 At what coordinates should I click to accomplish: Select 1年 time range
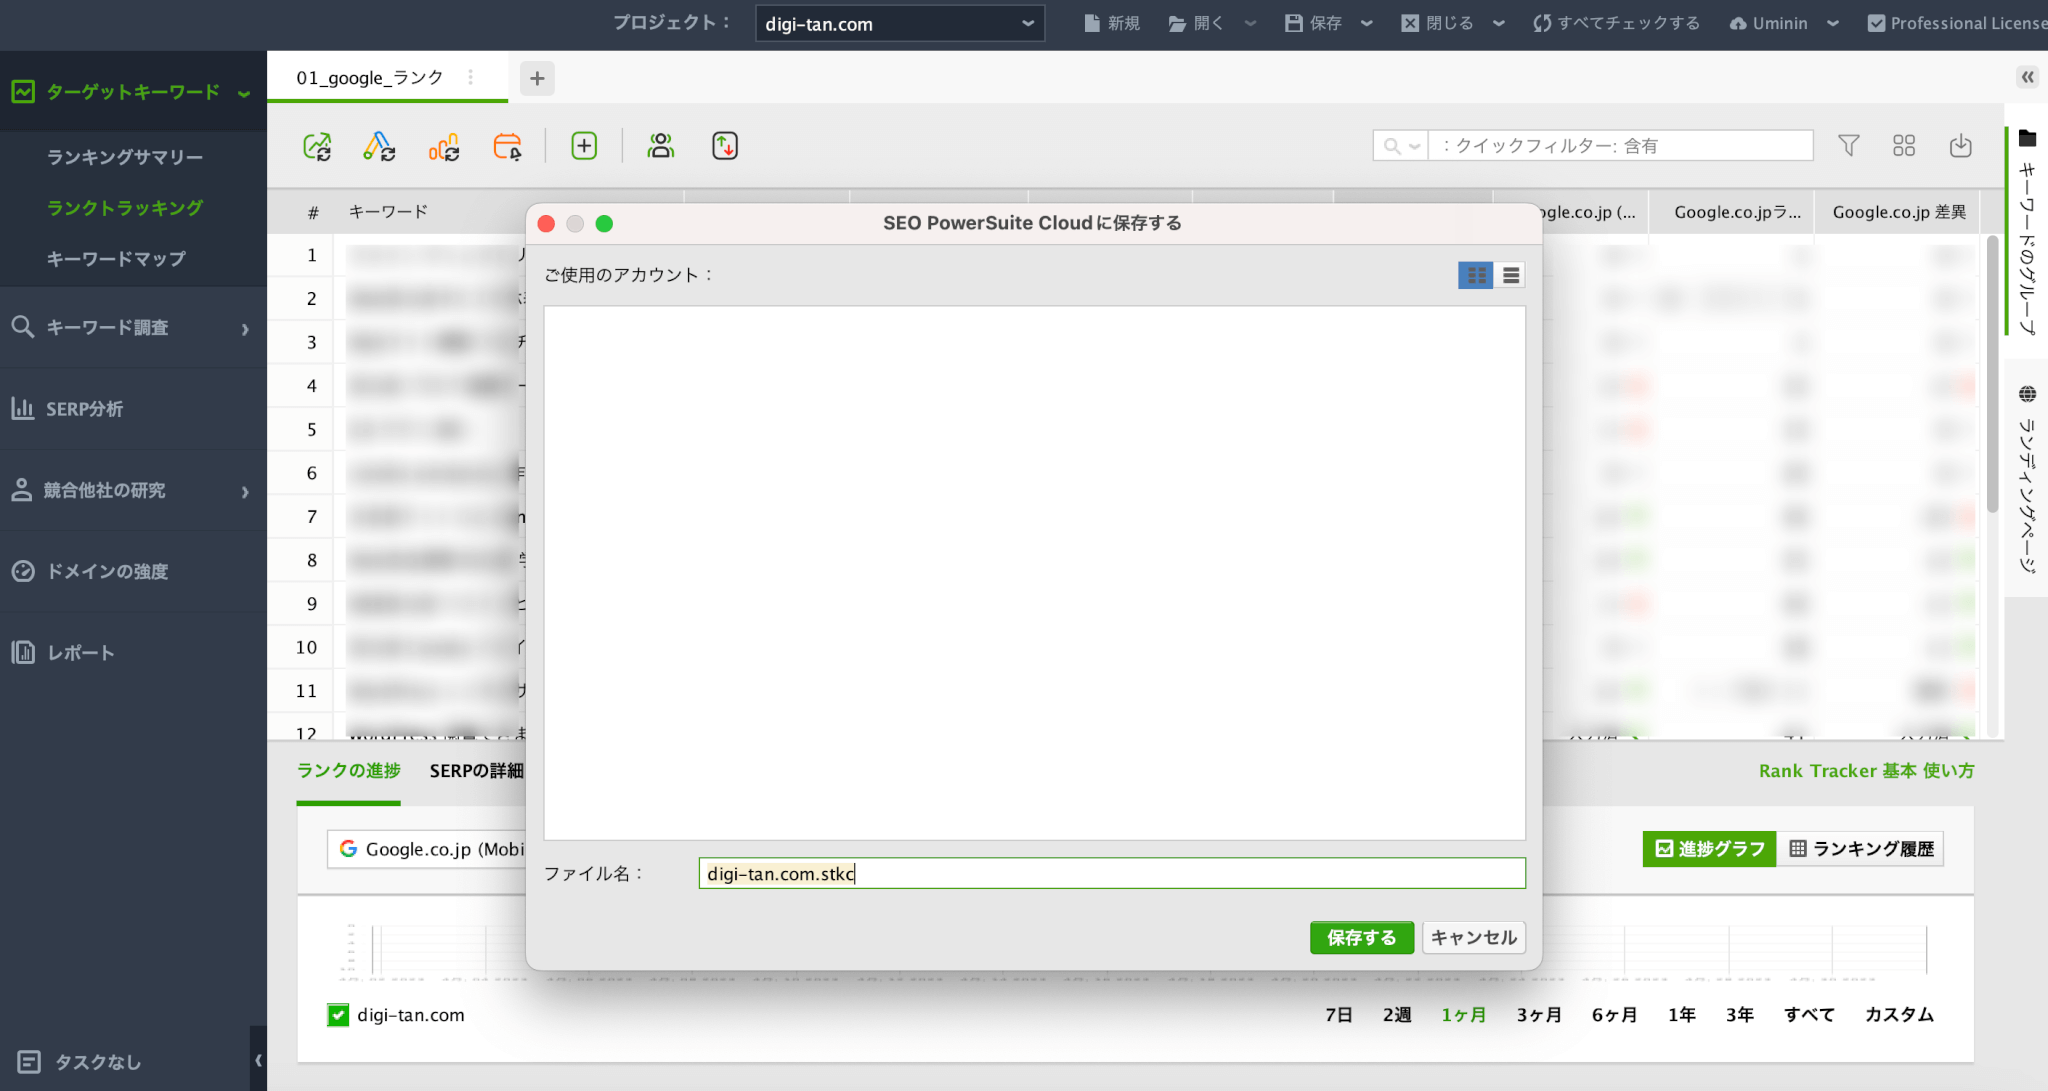(1681, 1014)
